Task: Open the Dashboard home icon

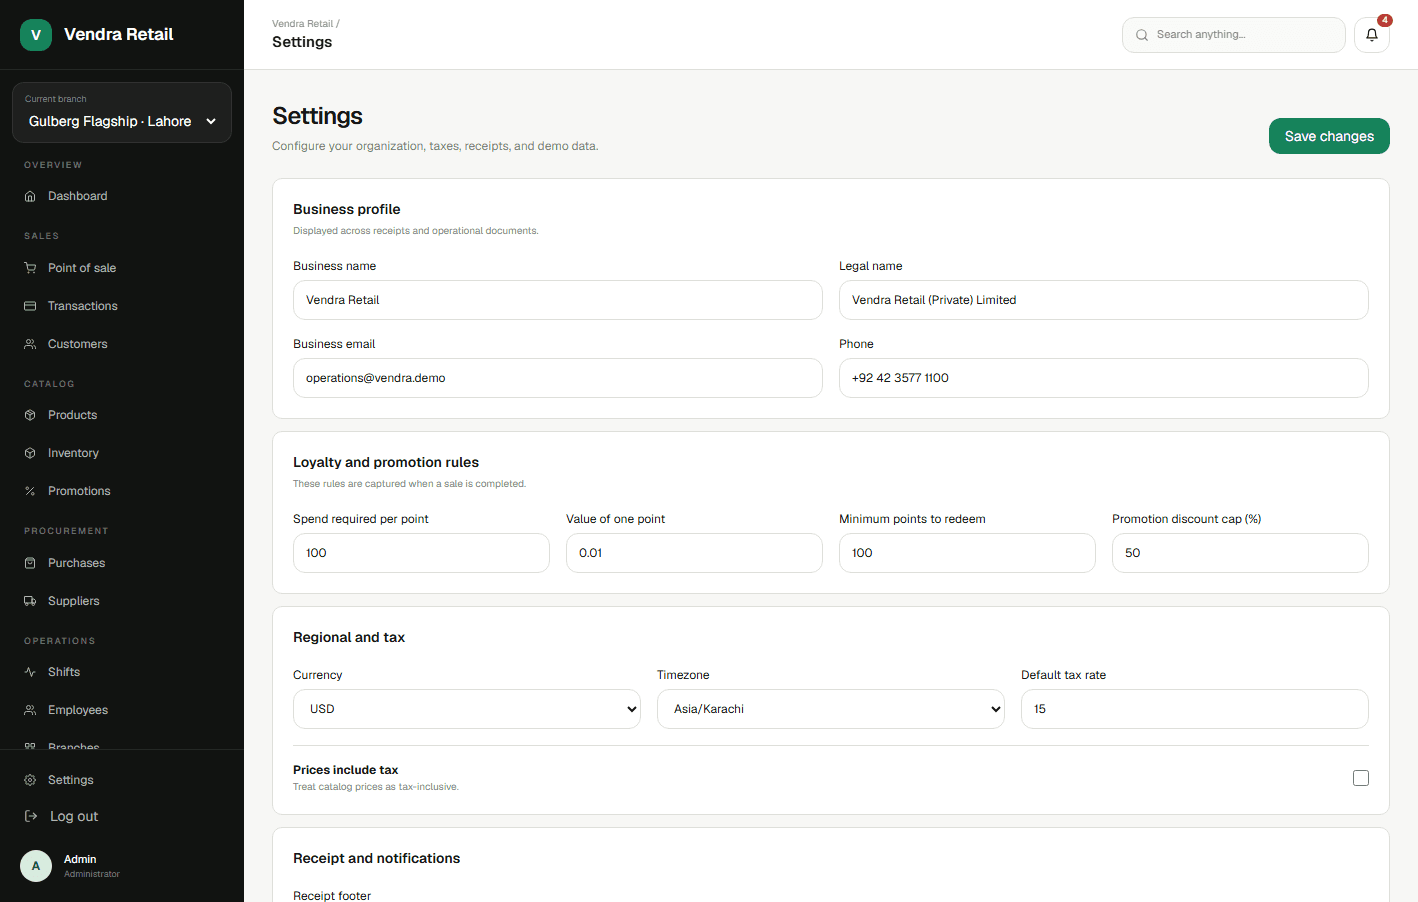Action: pos(30,196)
